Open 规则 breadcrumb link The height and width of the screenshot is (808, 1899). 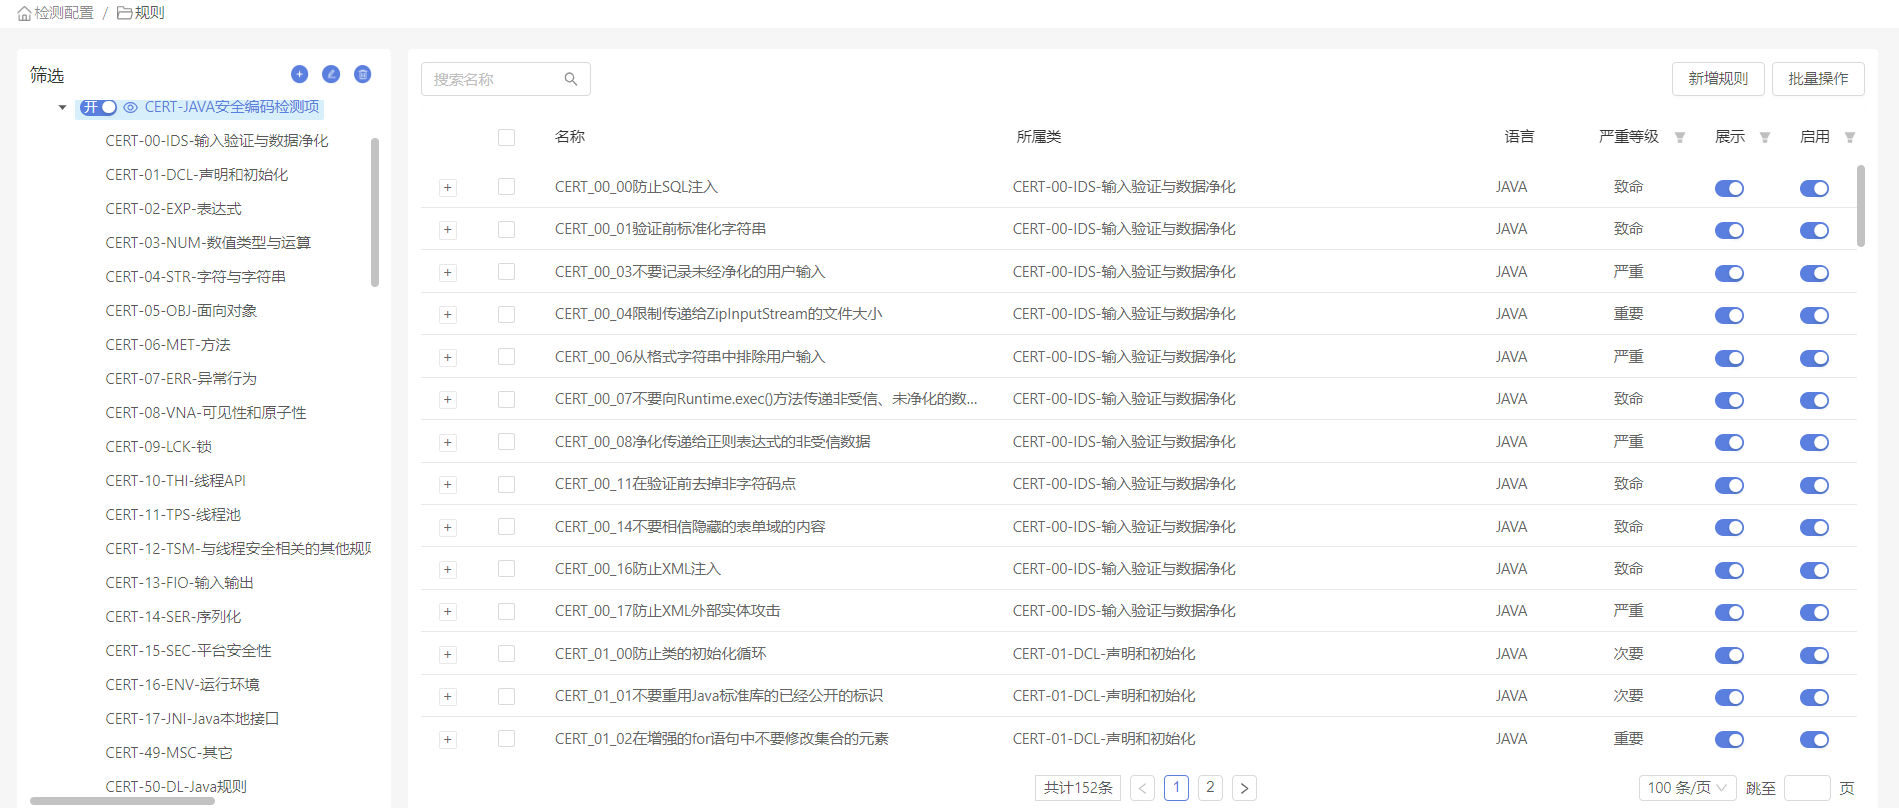[x=150, y=13]
